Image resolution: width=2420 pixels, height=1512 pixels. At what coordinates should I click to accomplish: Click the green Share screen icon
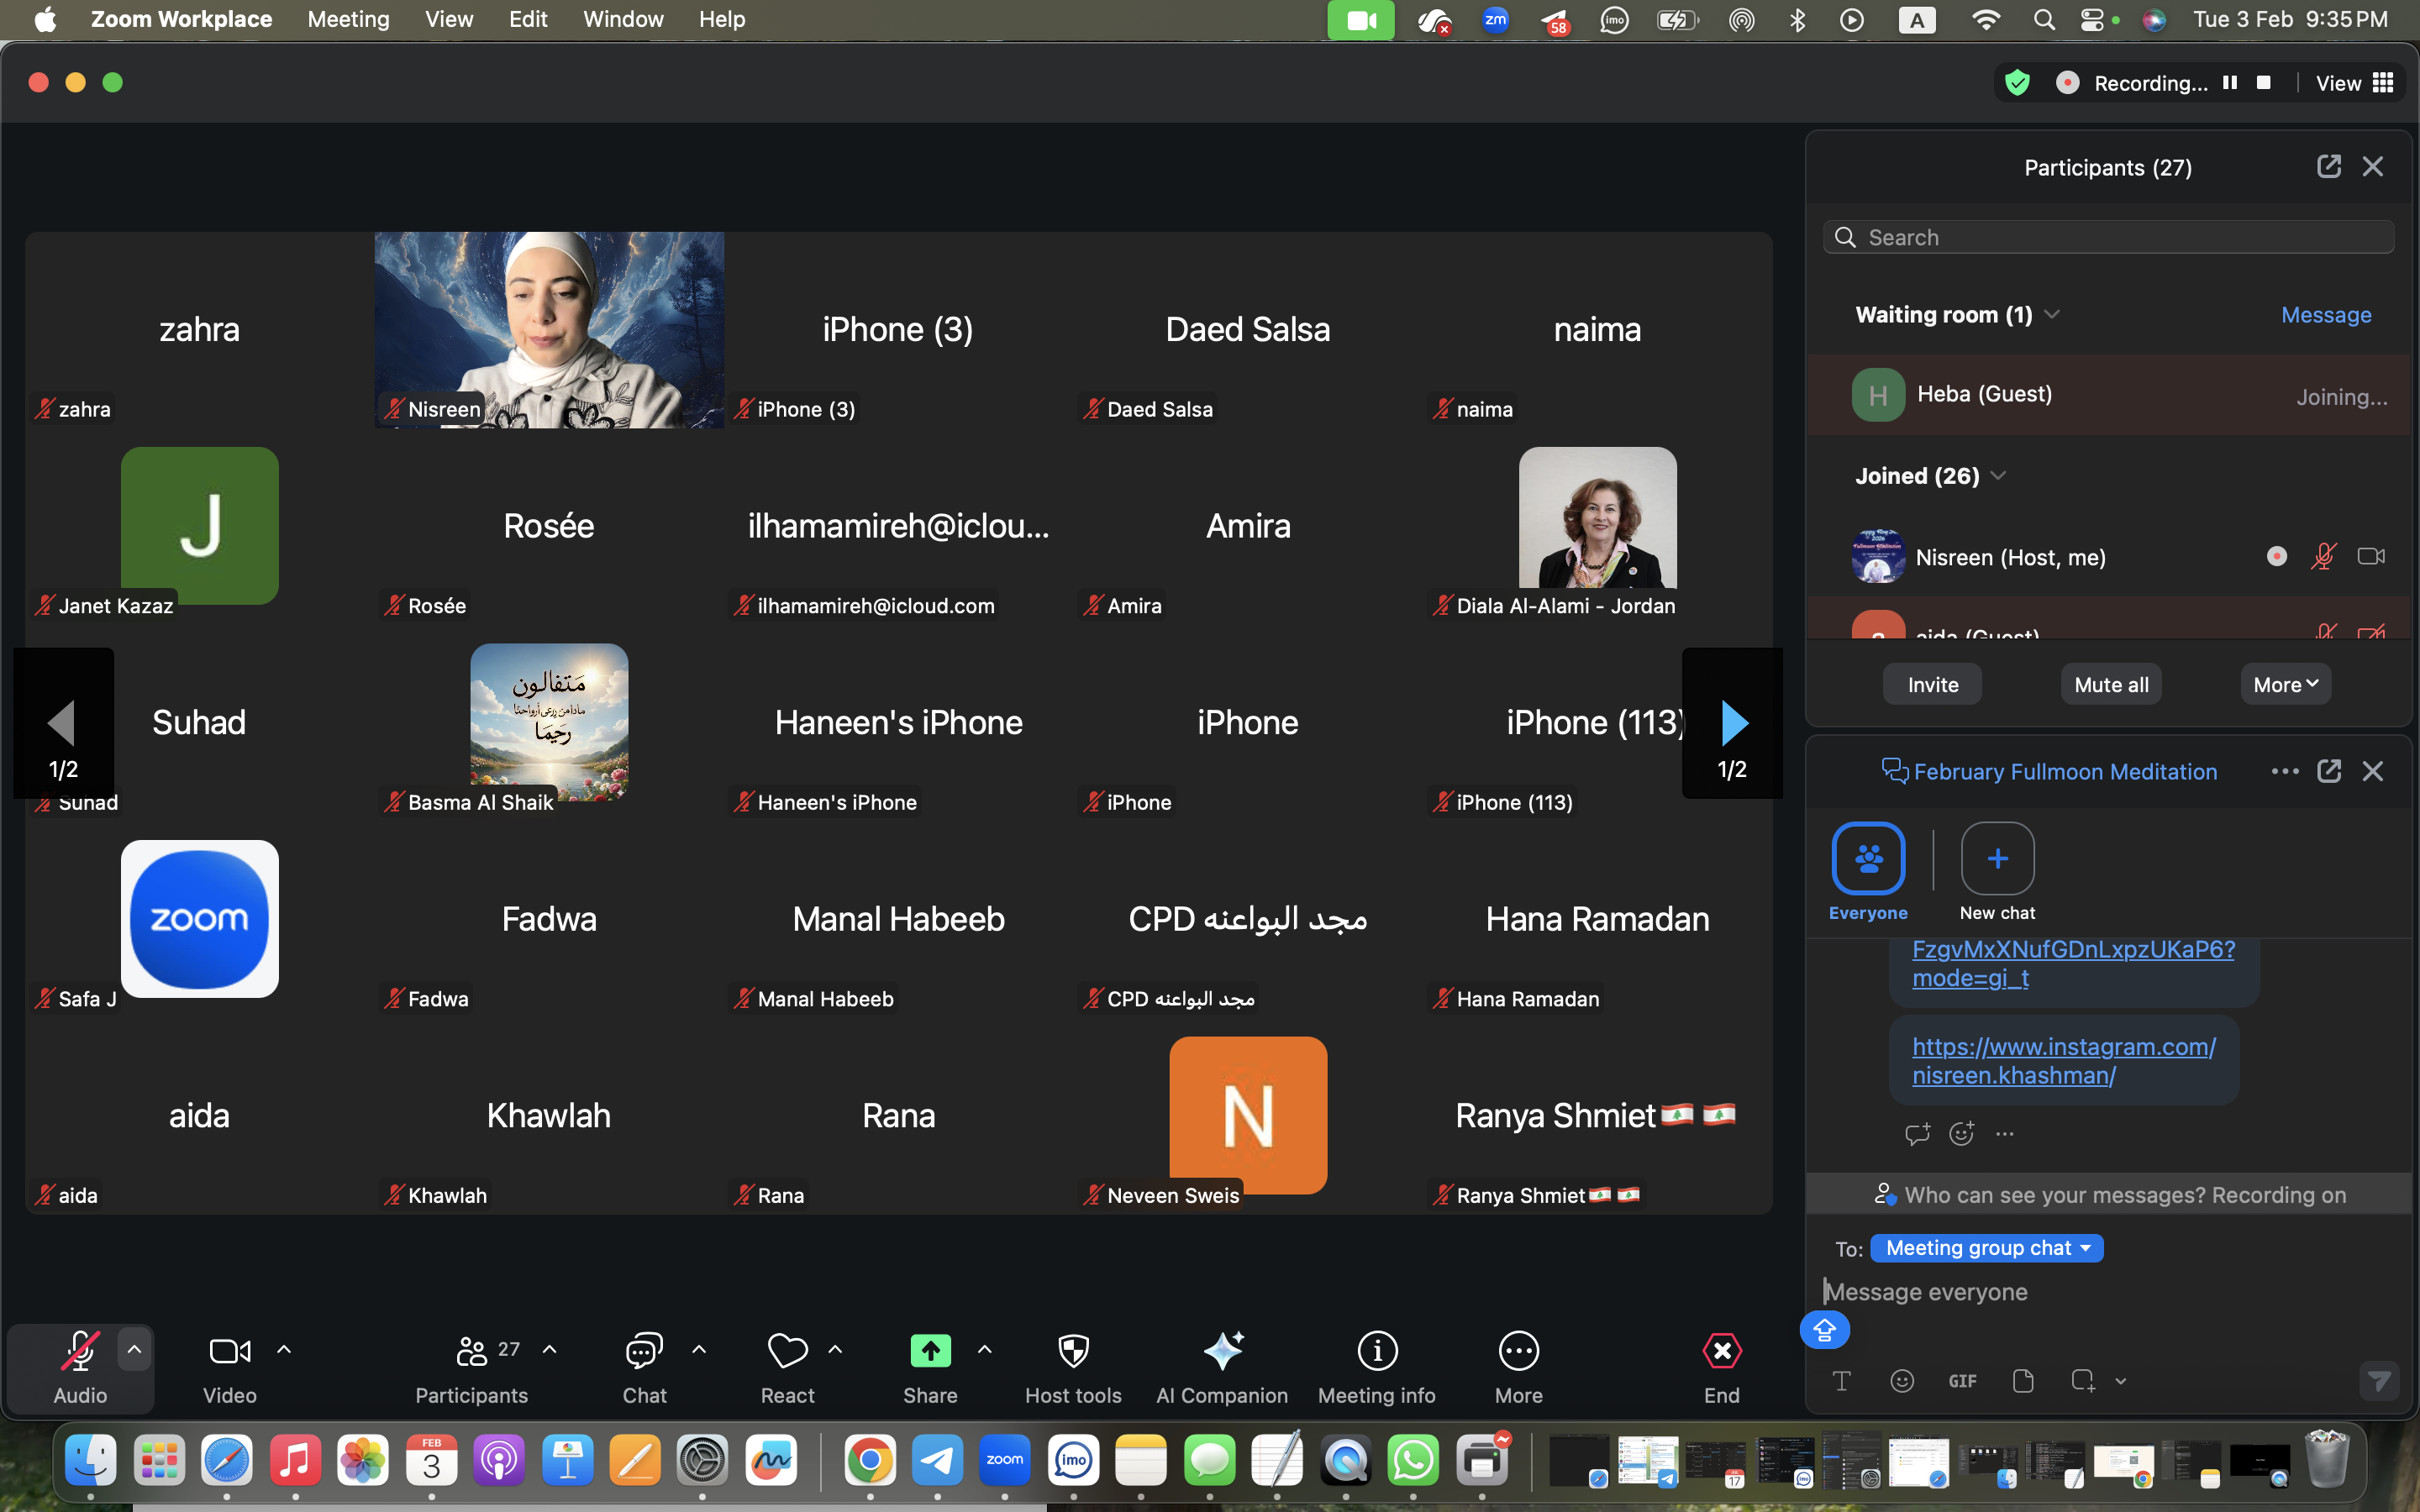pyautogui.click(x=930, y=1351)
